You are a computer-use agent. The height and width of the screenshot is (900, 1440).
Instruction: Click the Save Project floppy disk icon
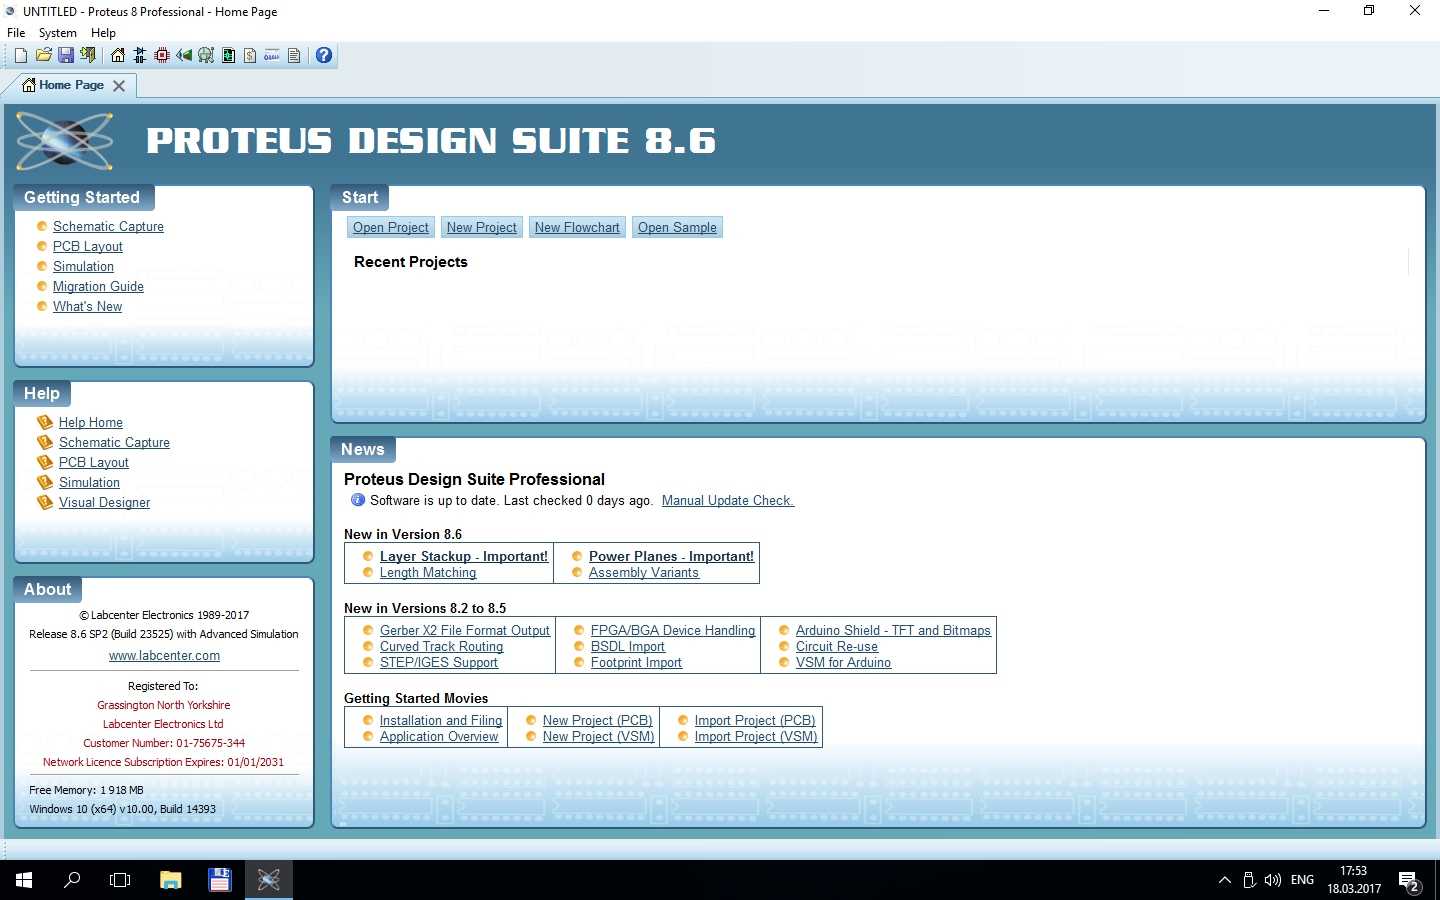coord(65,56)
